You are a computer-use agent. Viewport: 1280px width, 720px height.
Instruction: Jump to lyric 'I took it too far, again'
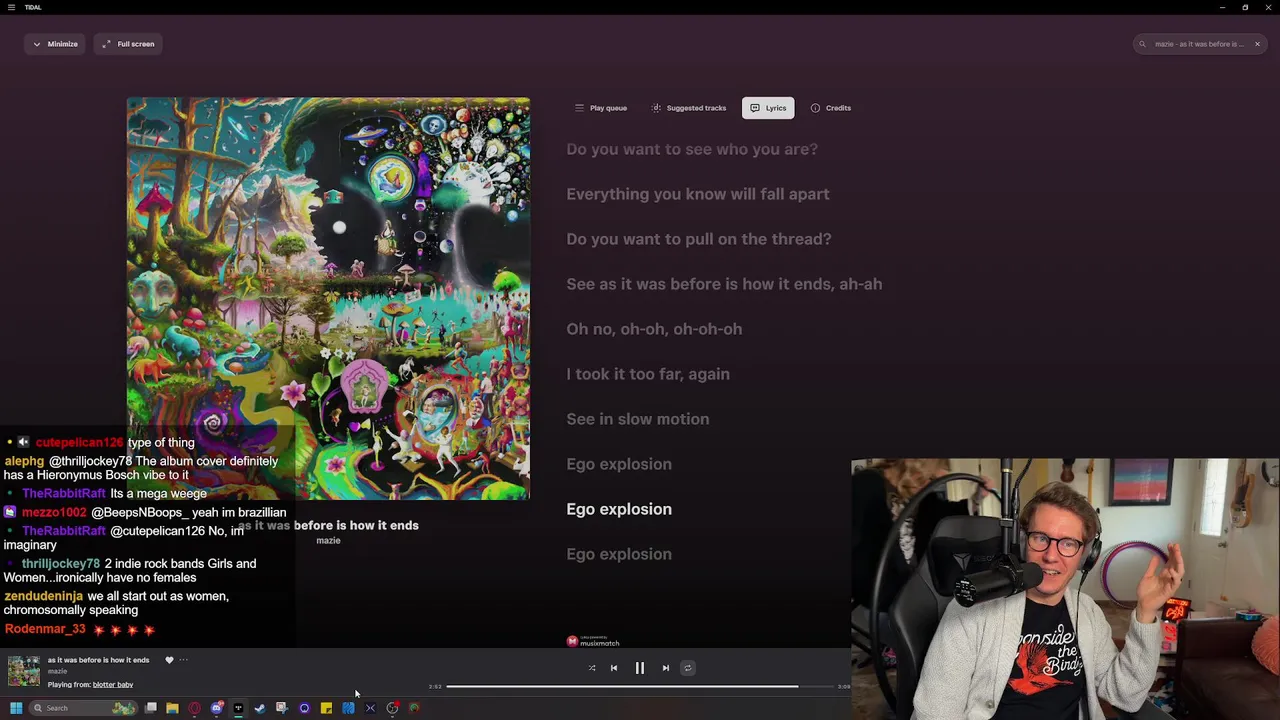(648, 374)
